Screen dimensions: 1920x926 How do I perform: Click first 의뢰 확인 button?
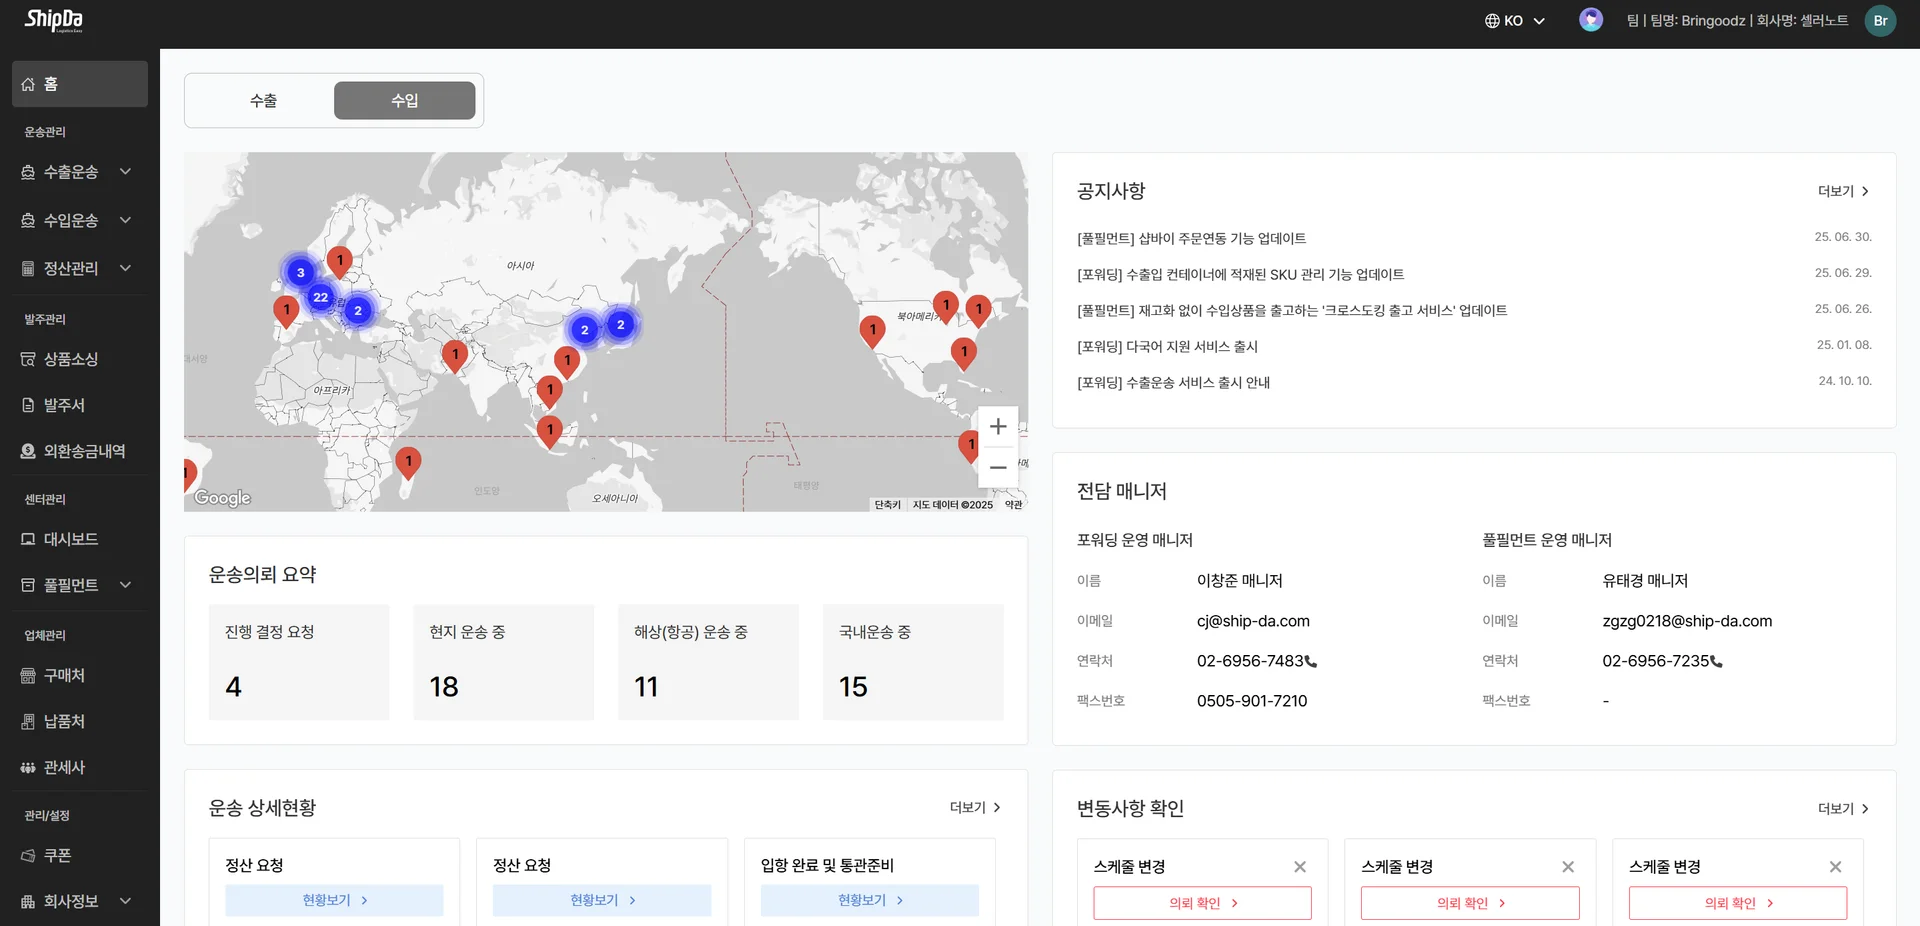pyautogui.click(x=1202, y=903)
